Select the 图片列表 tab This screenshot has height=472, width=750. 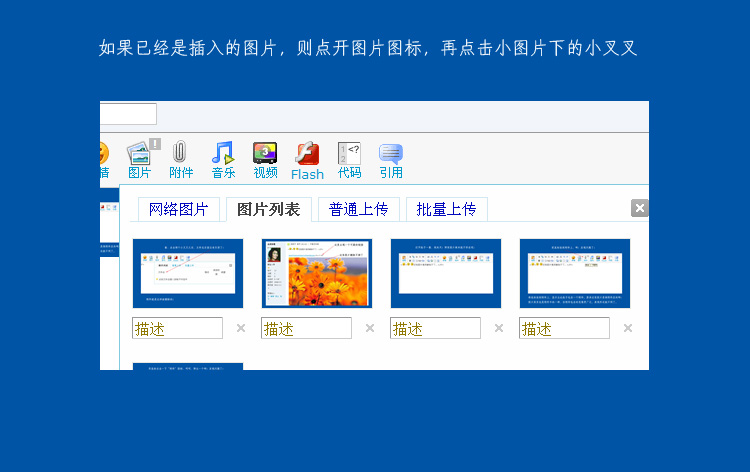[x=268, y=209]
